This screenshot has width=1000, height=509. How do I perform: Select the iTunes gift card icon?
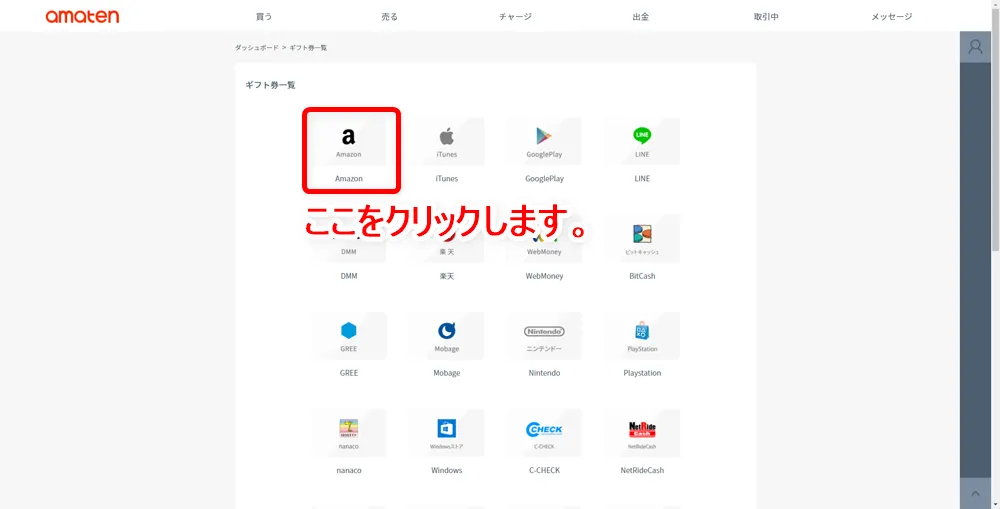click(446, 142)
